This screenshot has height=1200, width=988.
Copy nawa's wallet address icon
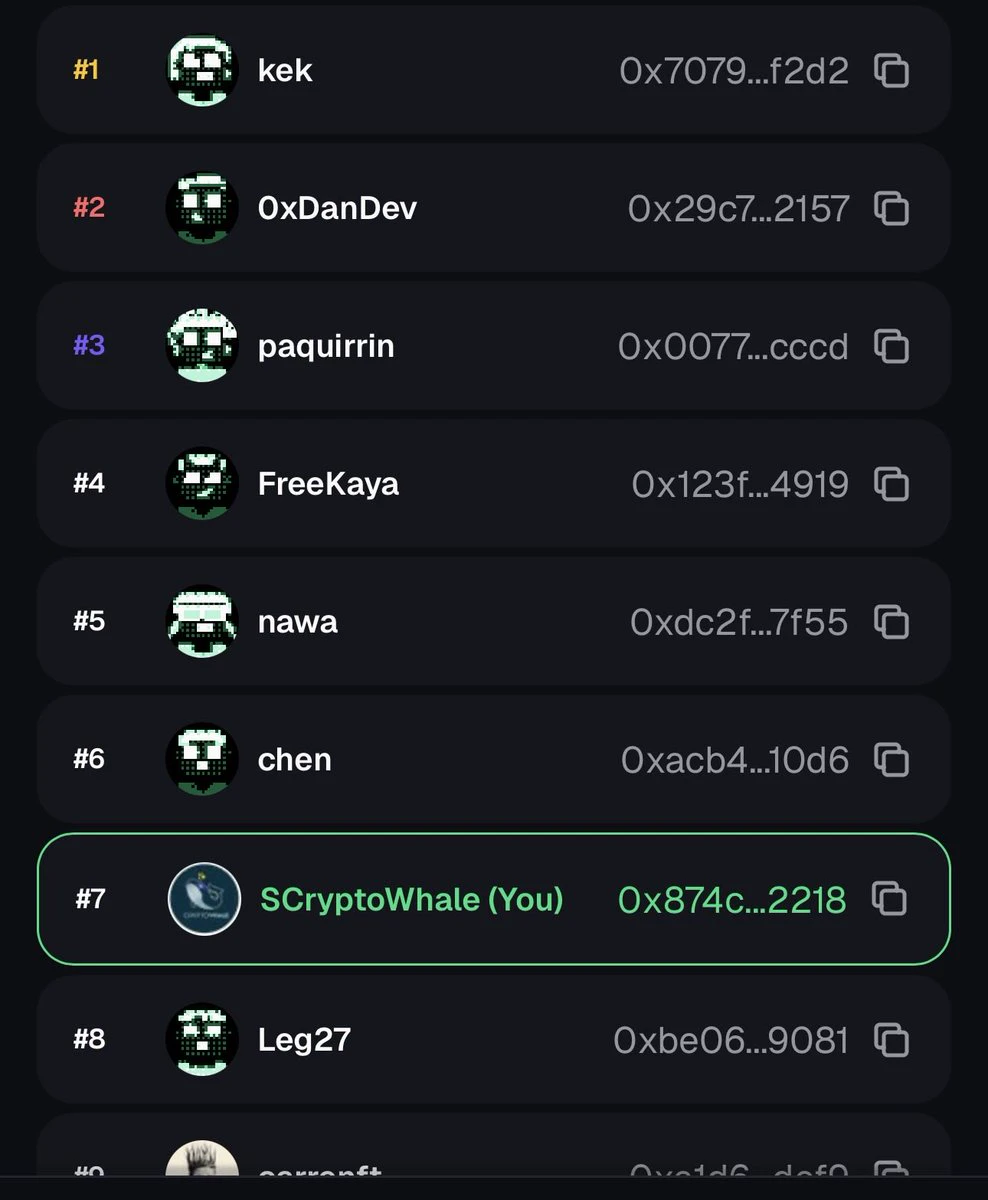(891, 622)
